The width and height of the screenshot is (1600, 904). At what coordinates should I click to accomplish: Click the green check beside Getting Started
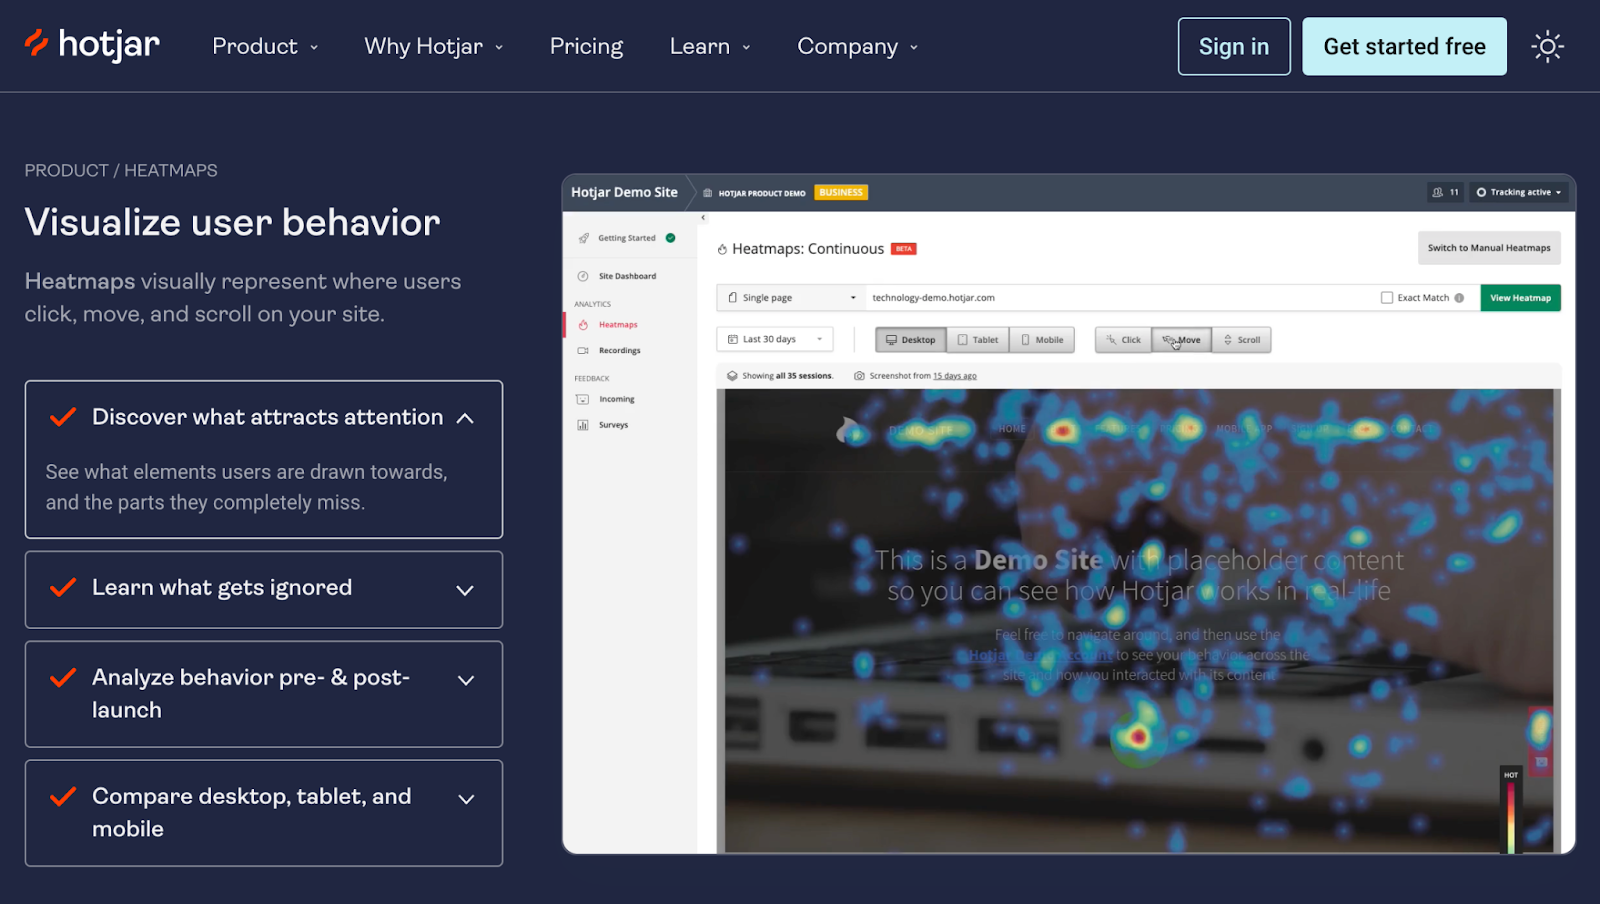pos(670,238)
